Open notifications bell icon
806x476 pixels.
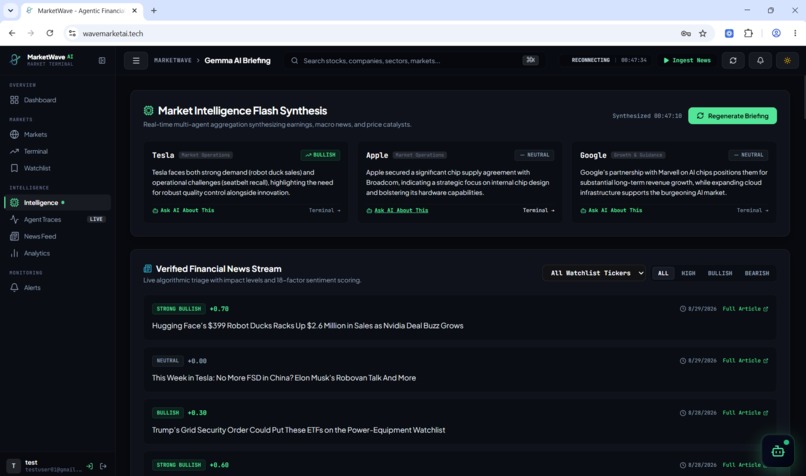coord(760,61)
